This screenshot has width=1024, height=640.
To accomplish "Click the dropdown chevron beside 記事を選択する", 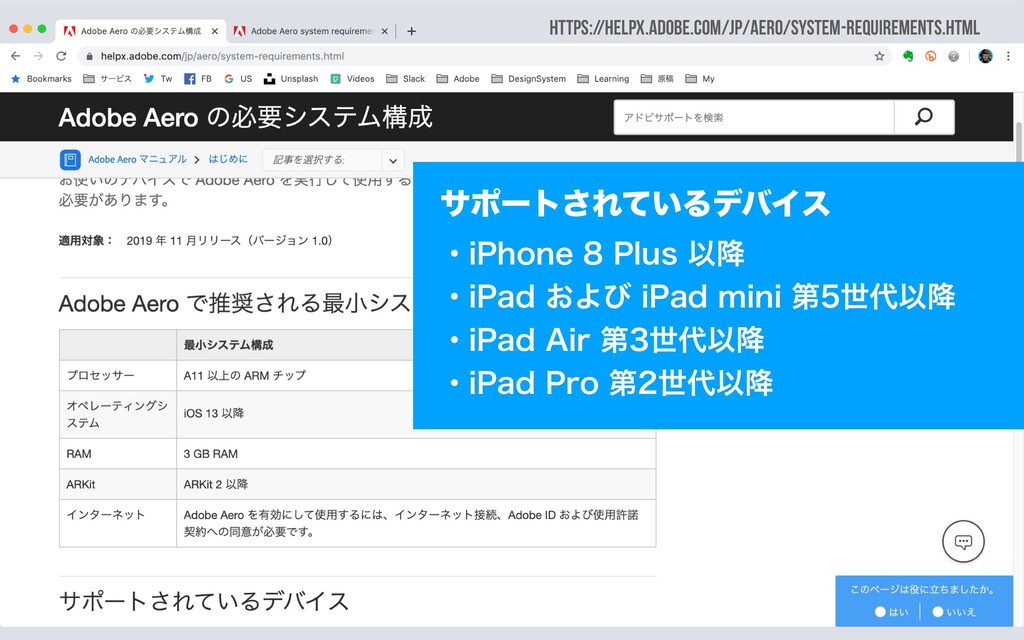I will pos(392,161).
